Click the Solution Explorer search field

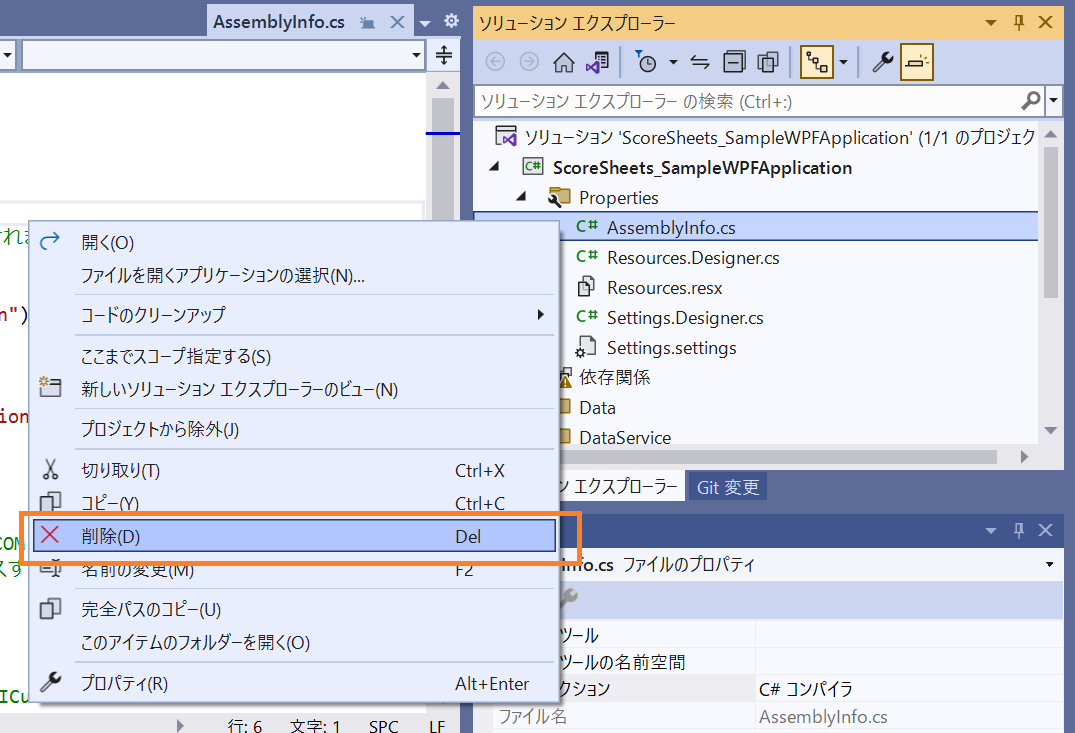(x=747, y=101)
